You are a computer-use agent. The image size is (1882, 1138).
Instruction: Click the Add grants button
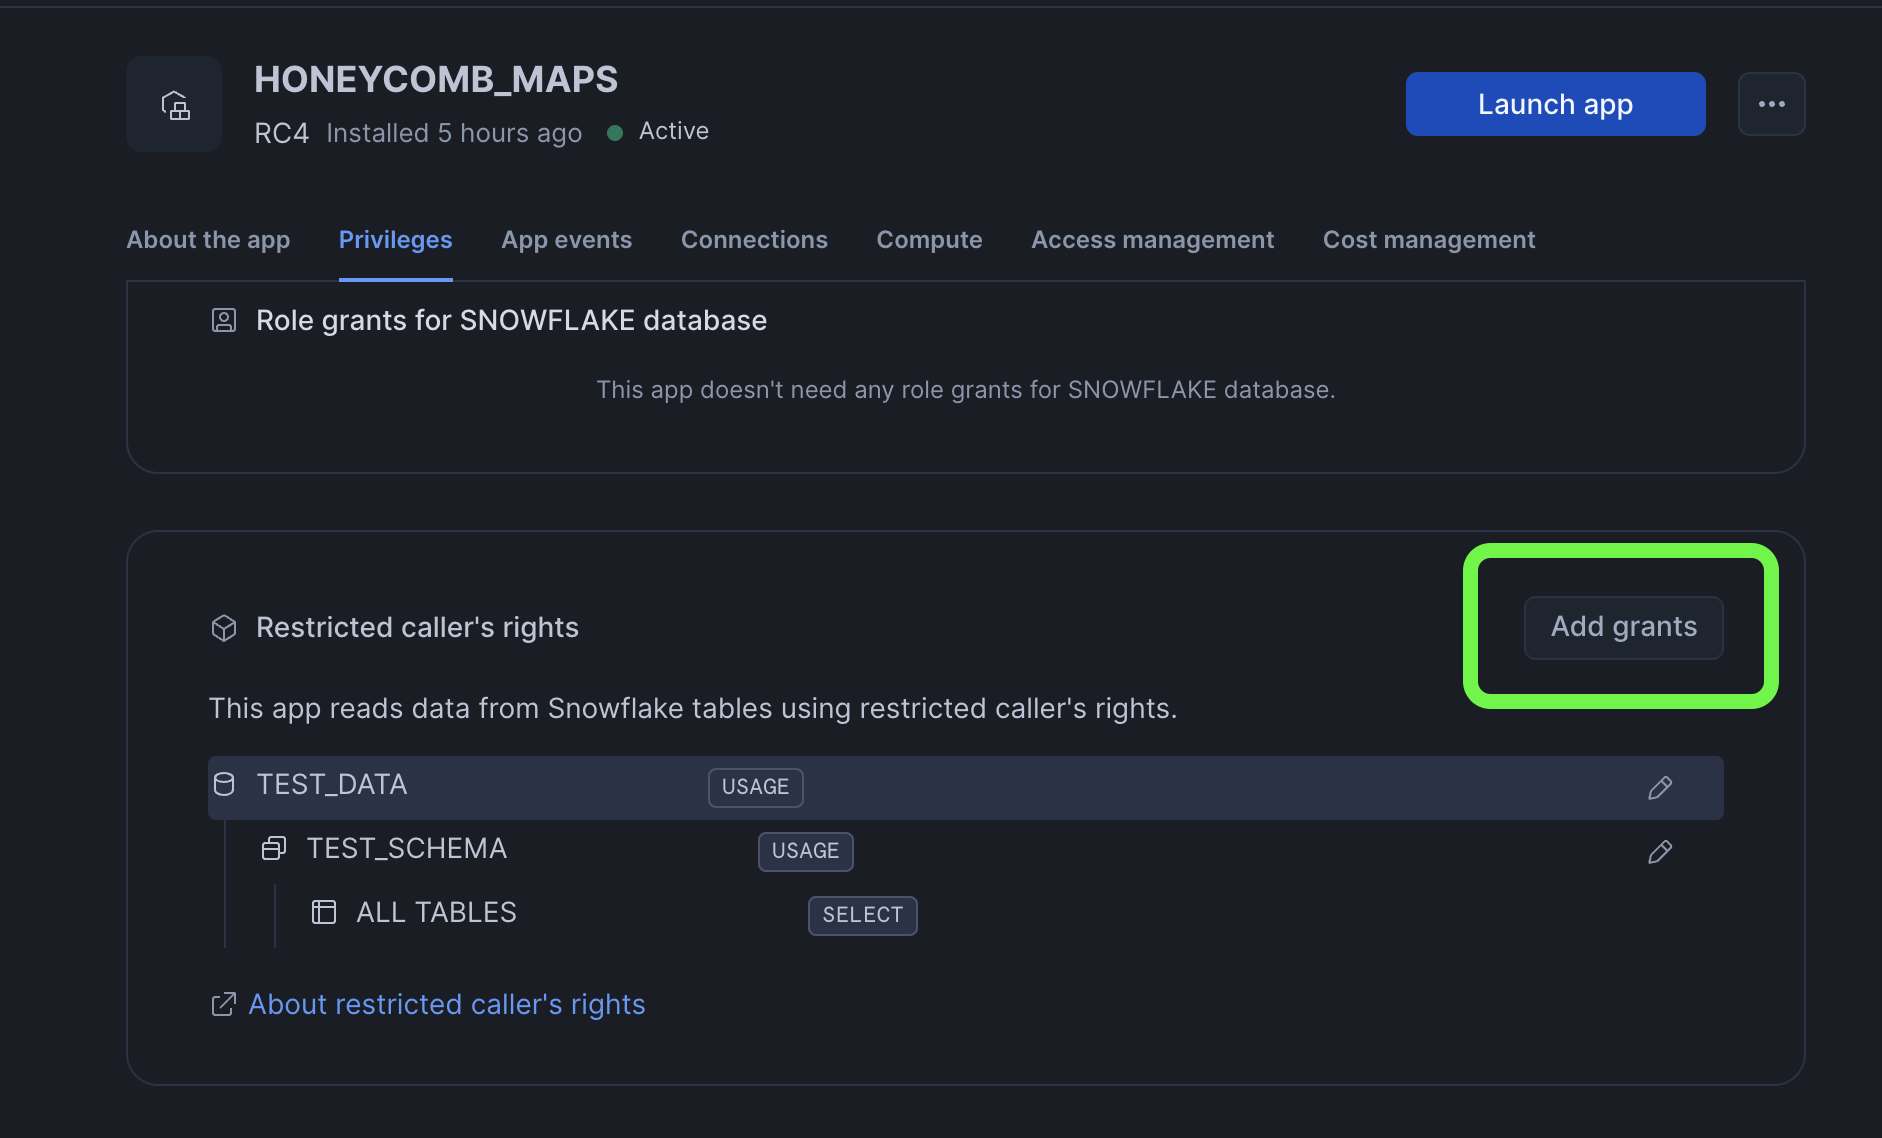pos(1622,627)
